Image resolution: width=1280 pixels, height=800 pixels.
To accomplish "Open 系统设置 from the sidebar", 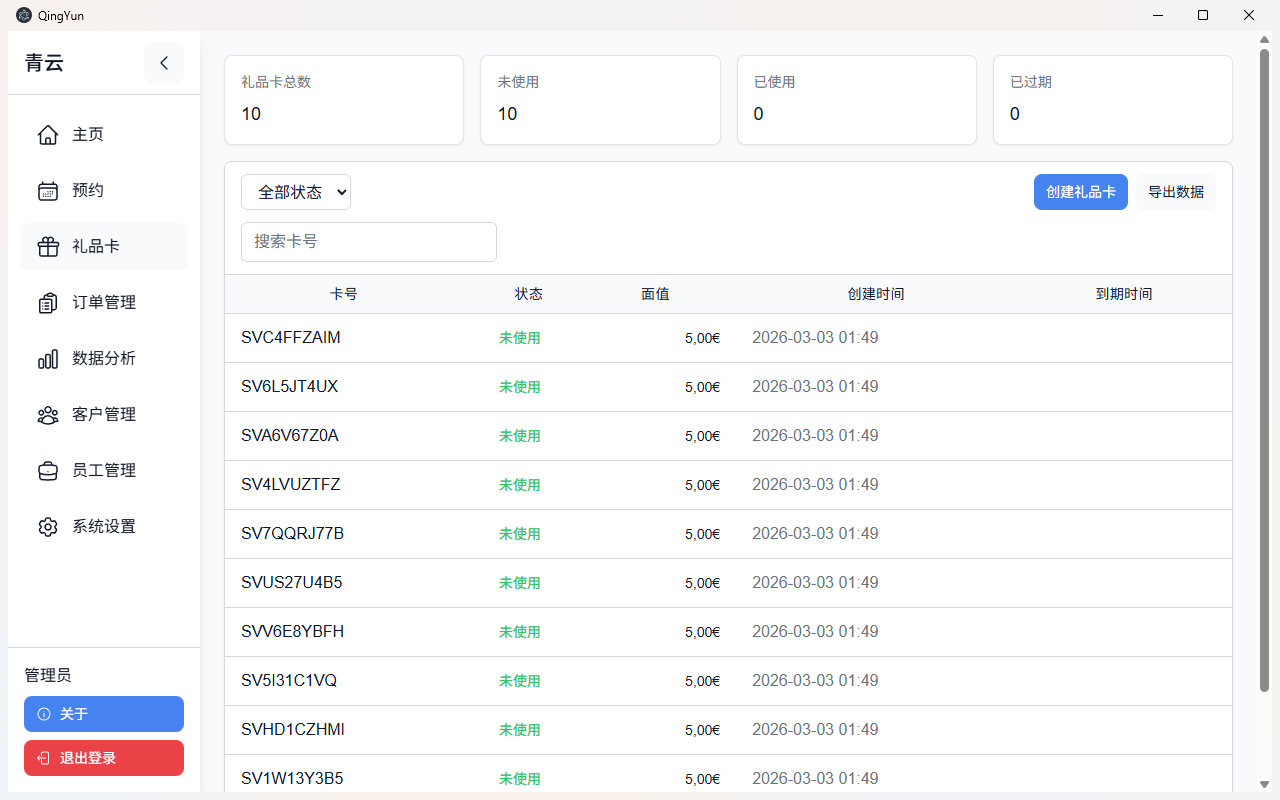I will (x=104, y=527).
